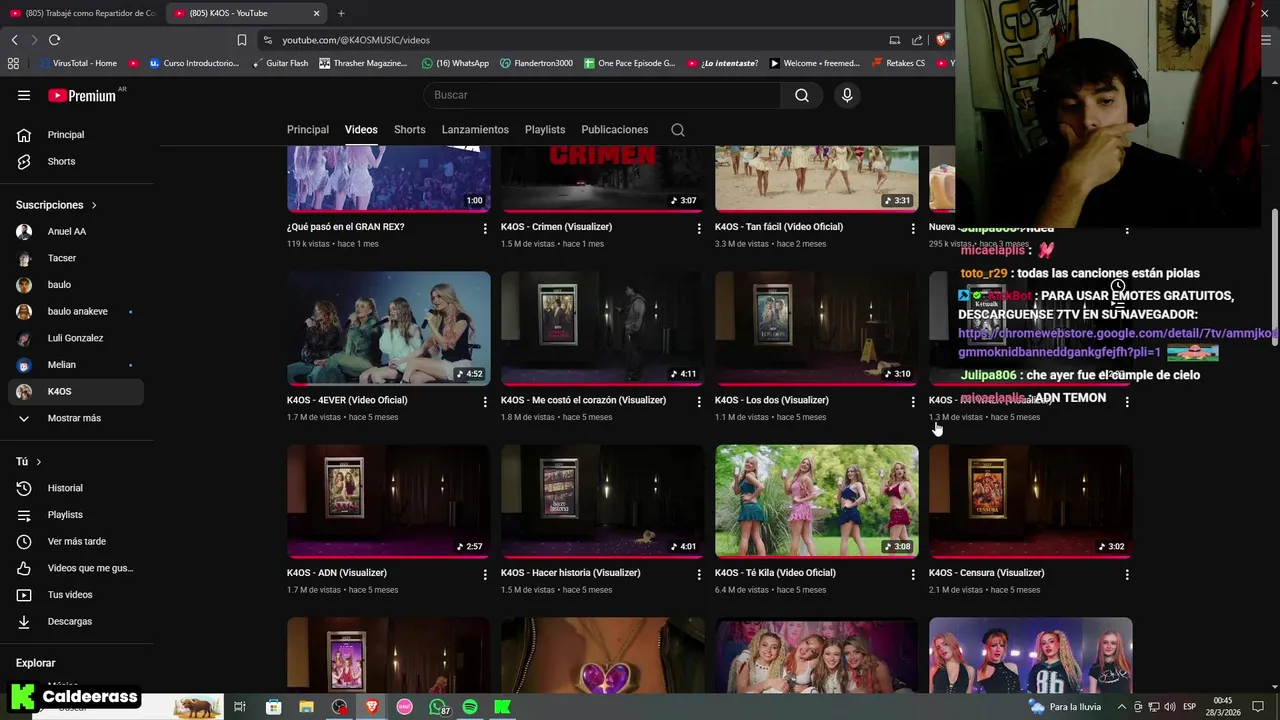Open the Publicaciones tab
Viewport: 1280px width, 720px height.
[615, 130]
